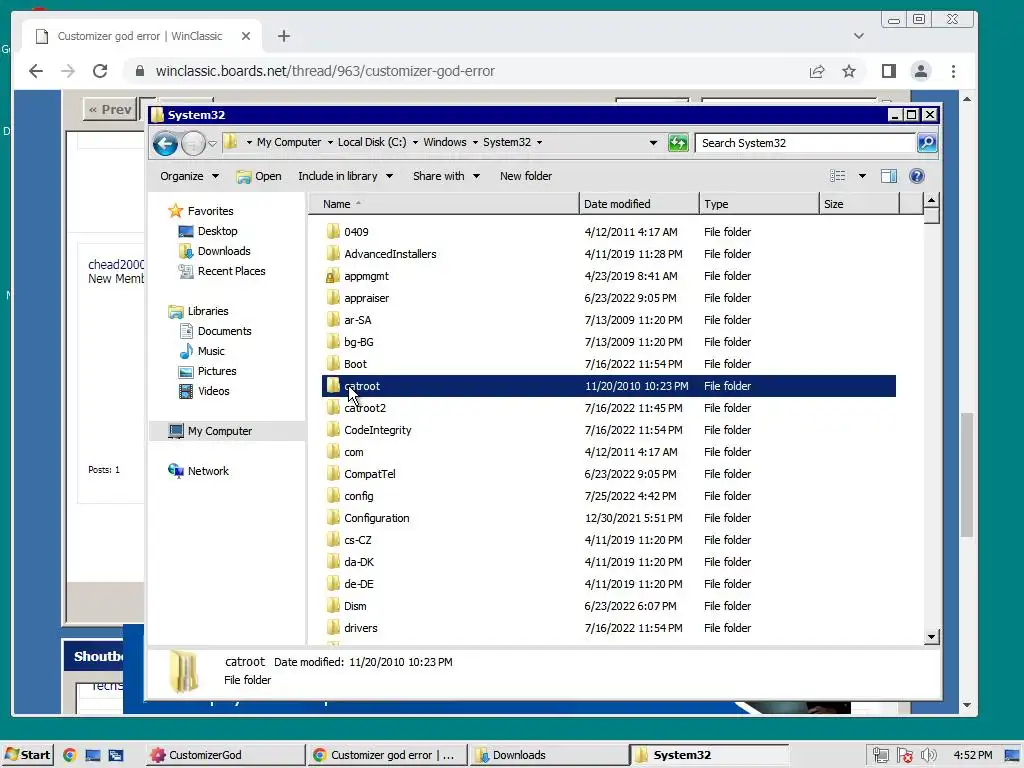This screenshot has width=1024, height=768.
Task: Switch to Downloads taskbar button
Action: 549,755
